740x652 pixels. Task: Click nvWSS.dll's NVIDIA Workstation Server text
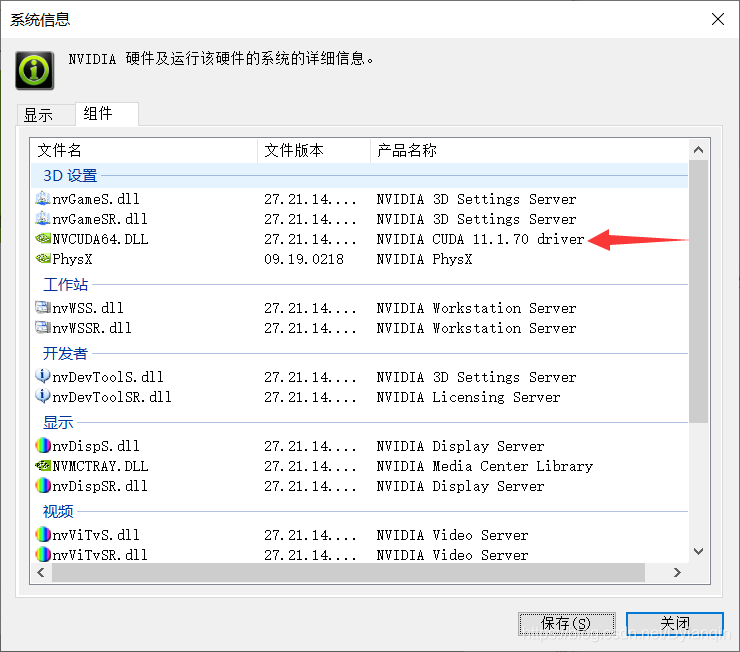[476, 308]
